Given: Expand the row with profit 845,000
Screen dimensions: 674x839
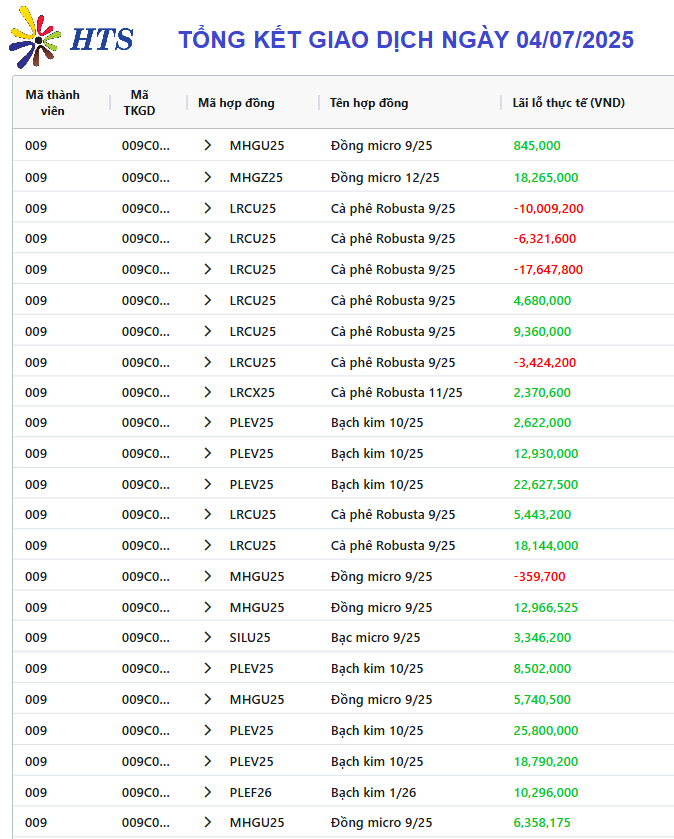Looking at the screenshot, I should (208, 146).
